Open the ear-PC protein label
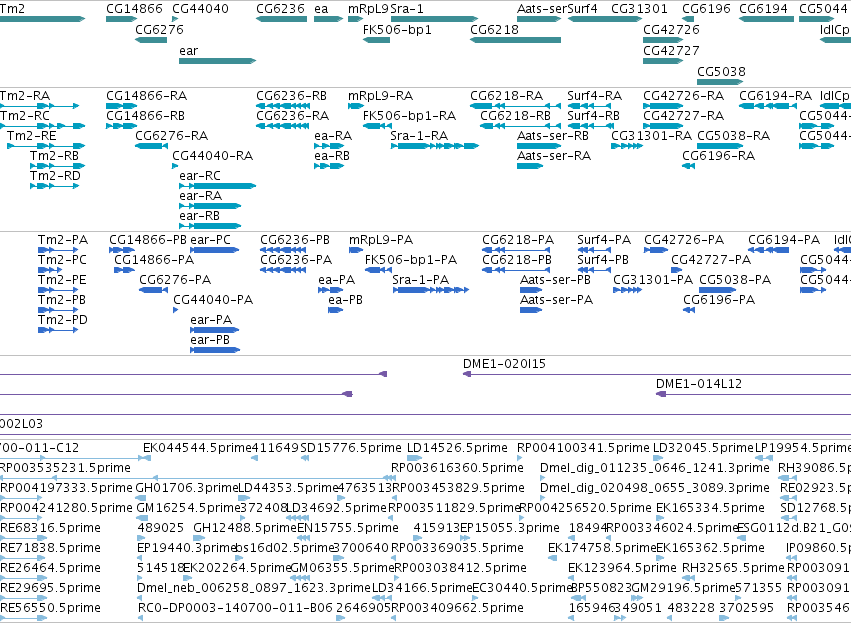Image resolution: width=851 pixels, height=623 pixels. point(211,240)
